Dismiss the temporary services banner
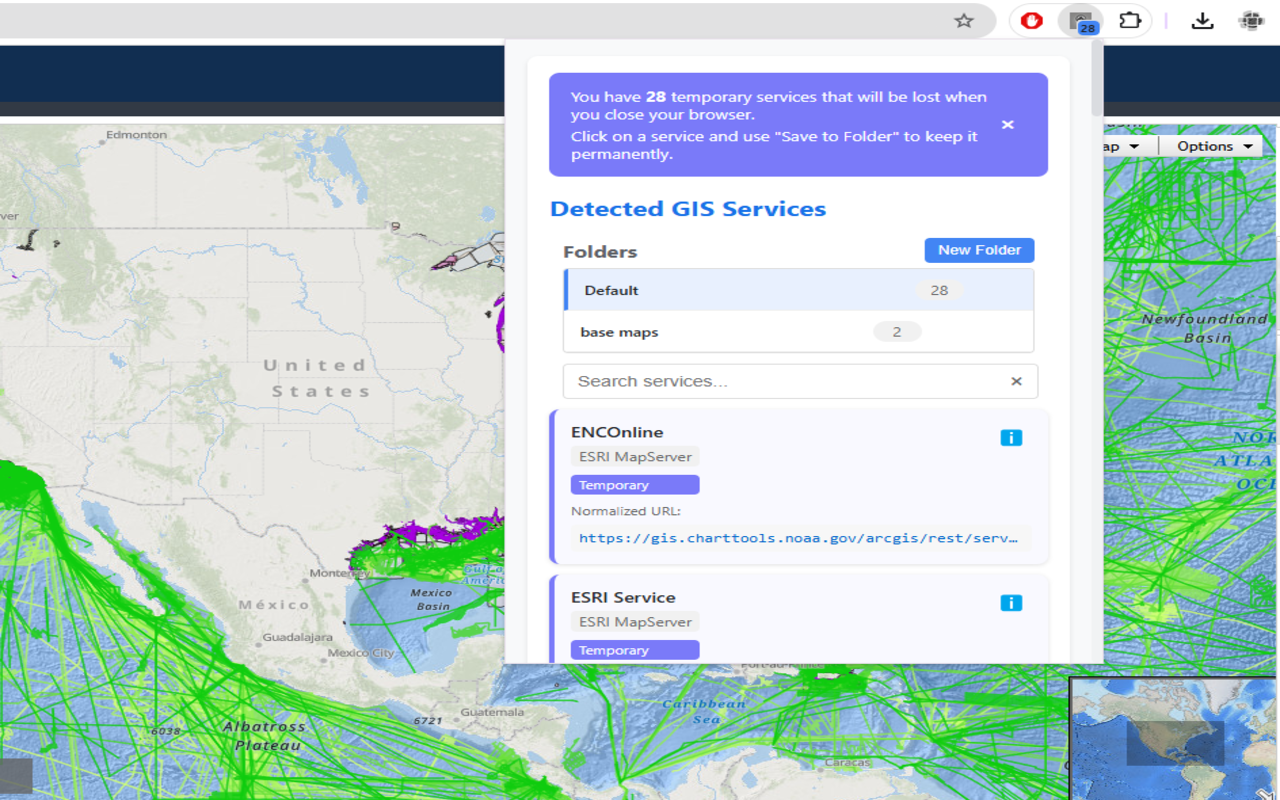The height and width of the screenshot is (800, 1280). tap(1008, 125)
